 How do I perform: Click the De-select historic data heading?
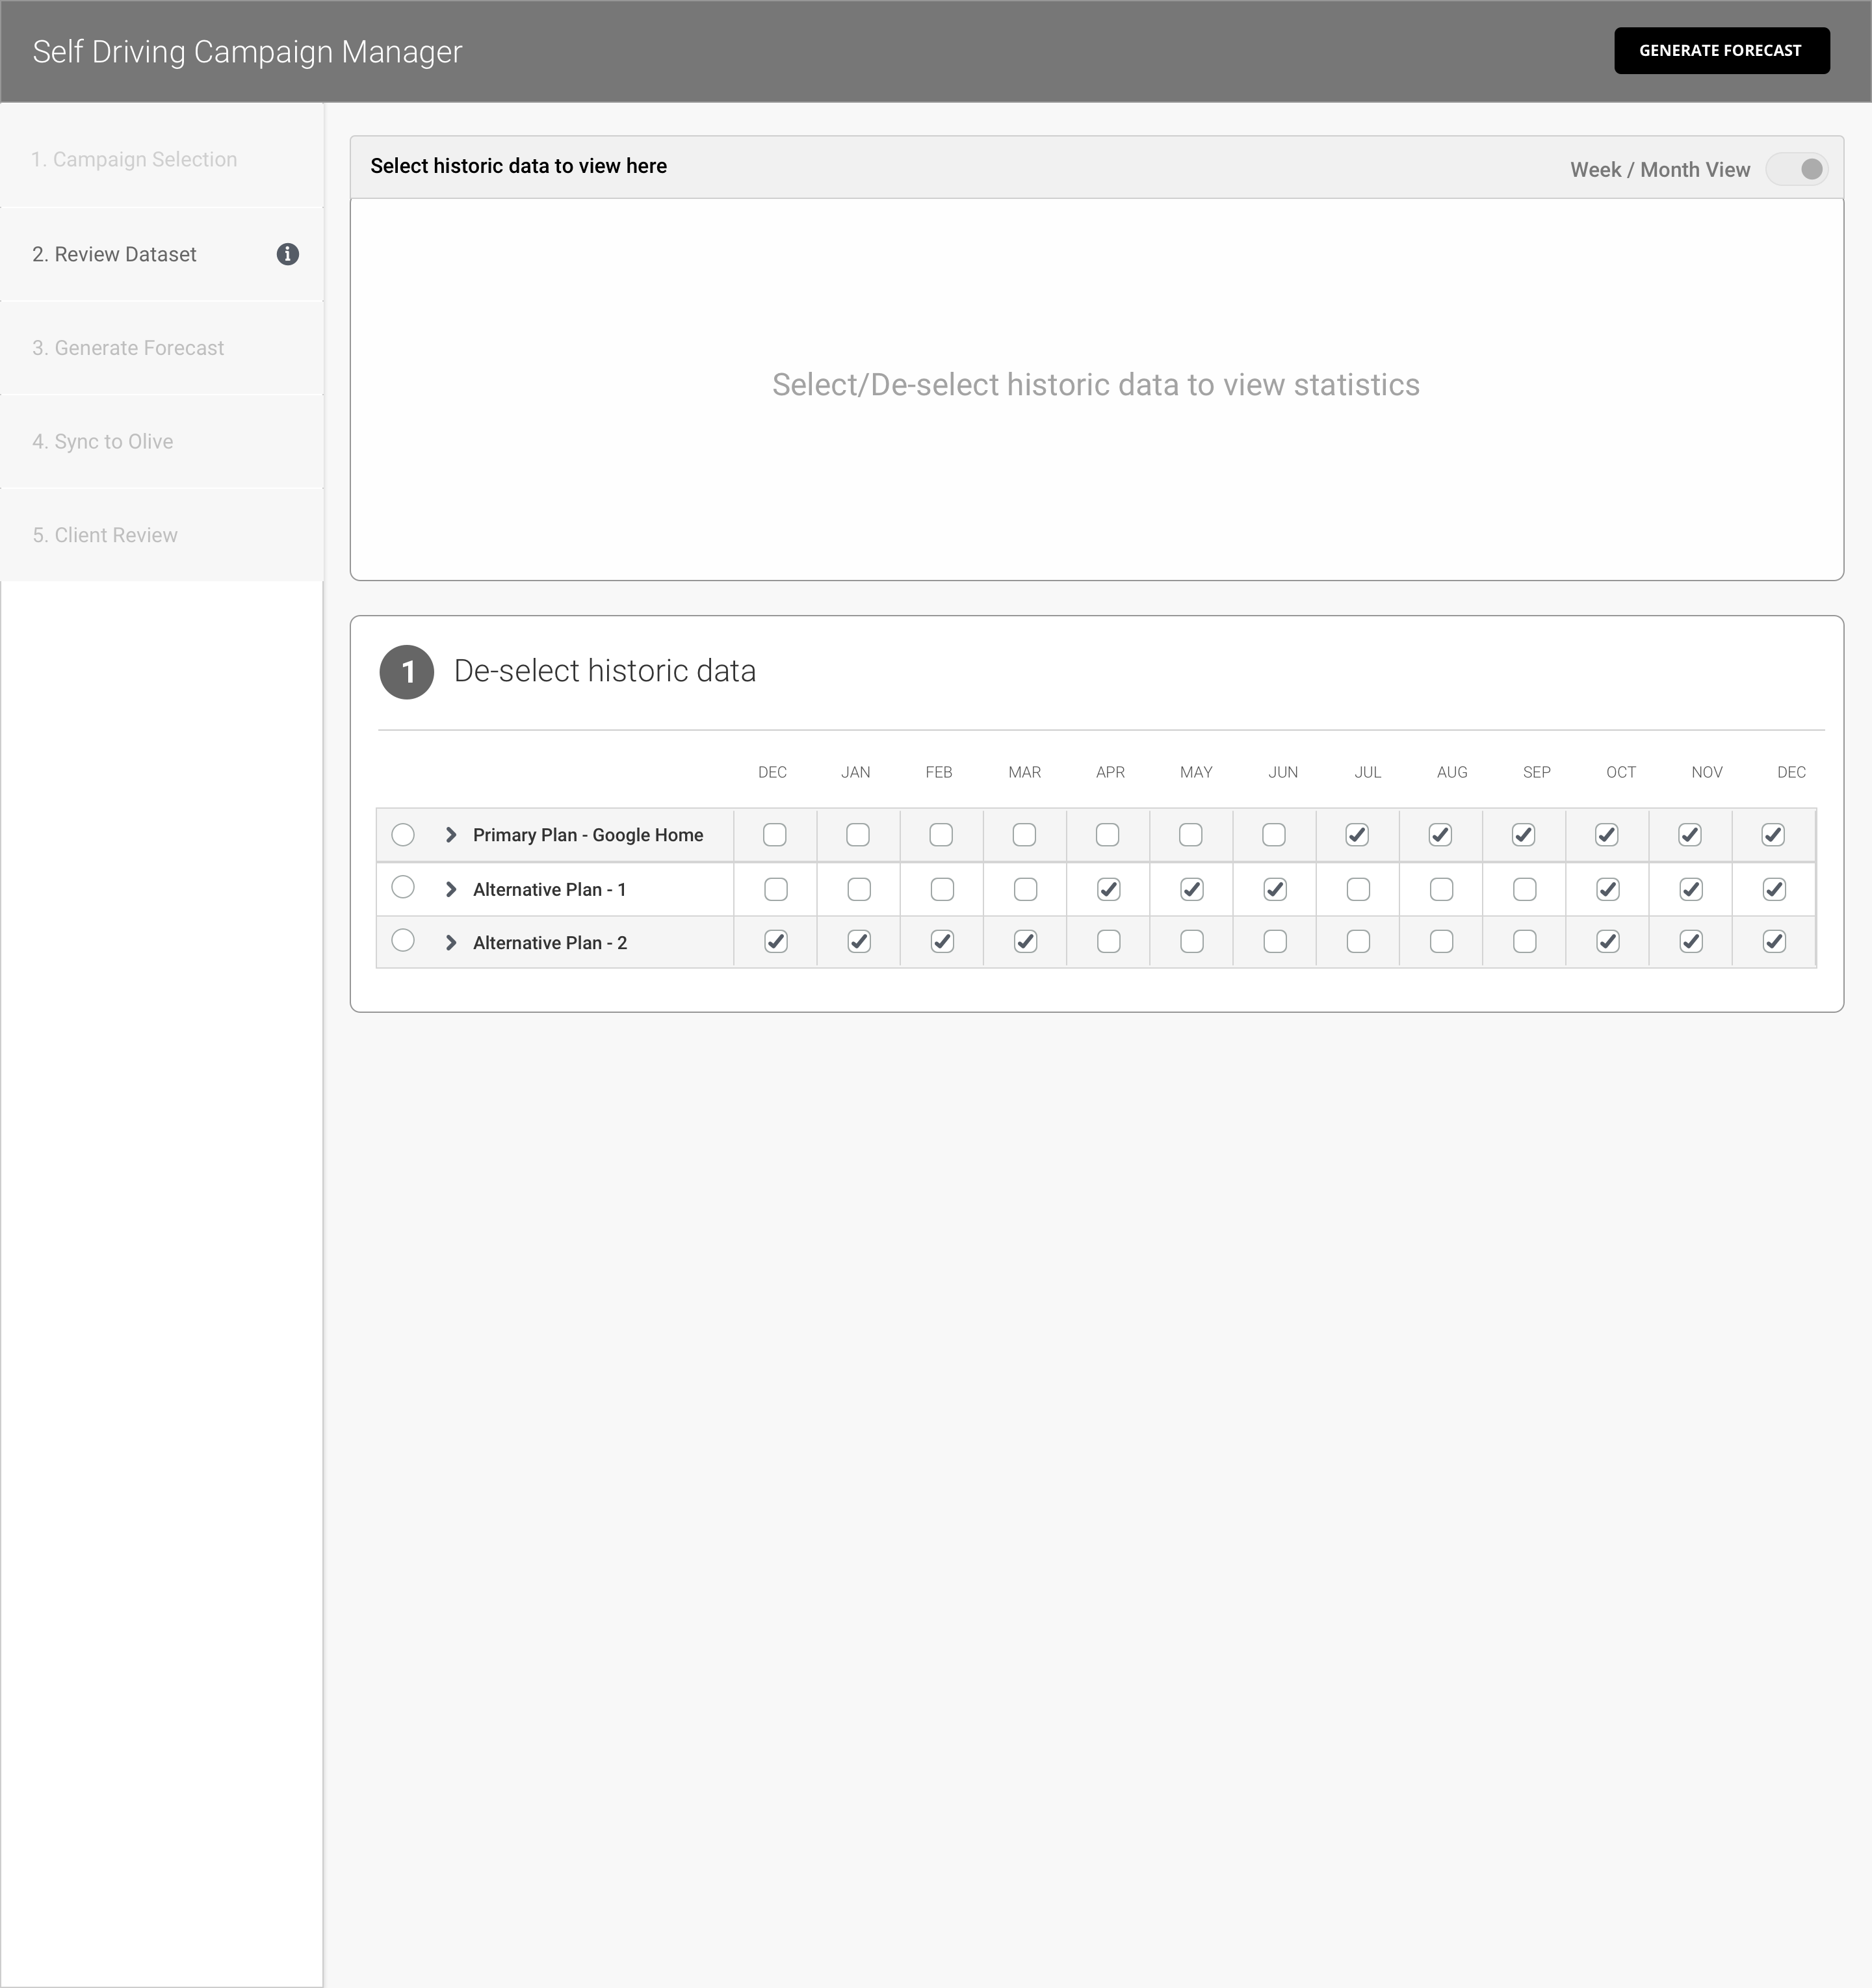(x=605, y=671)
